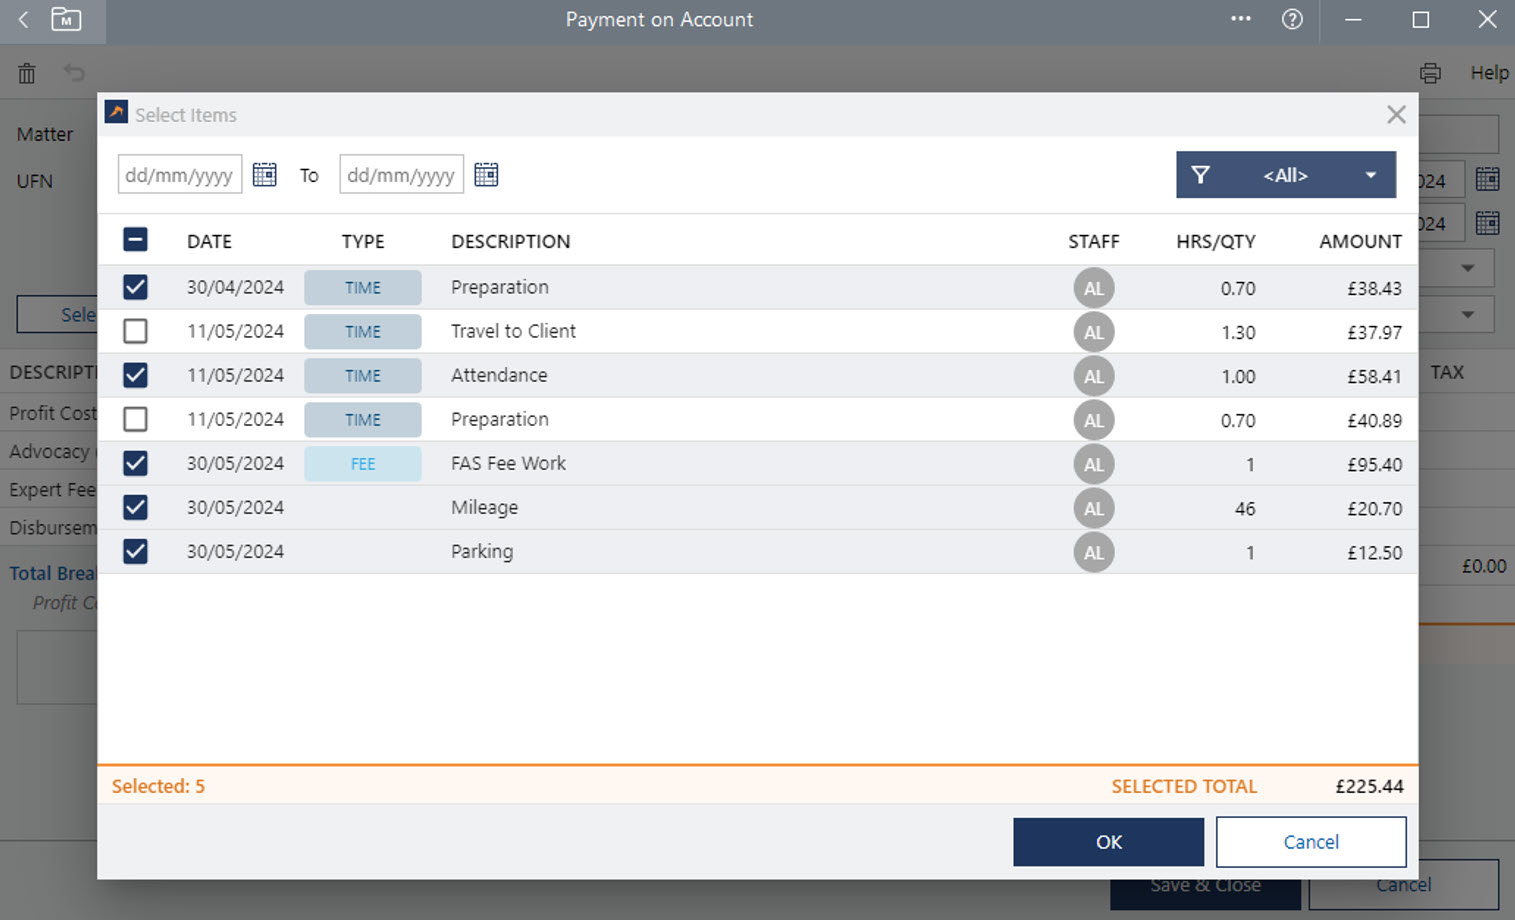Open the start date calendar picker
Viewport: 1515px width, 920px height.
coord(264,175)
